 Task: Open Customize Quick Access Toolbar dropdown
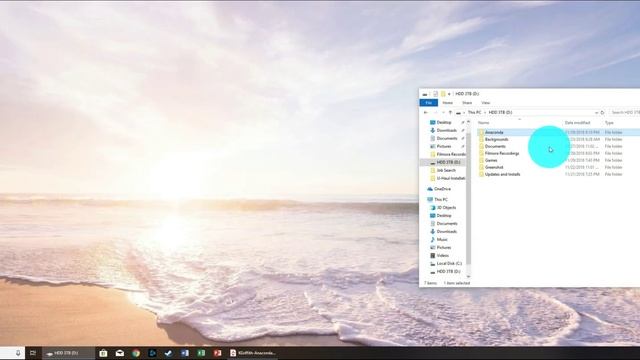pos(449,94)
